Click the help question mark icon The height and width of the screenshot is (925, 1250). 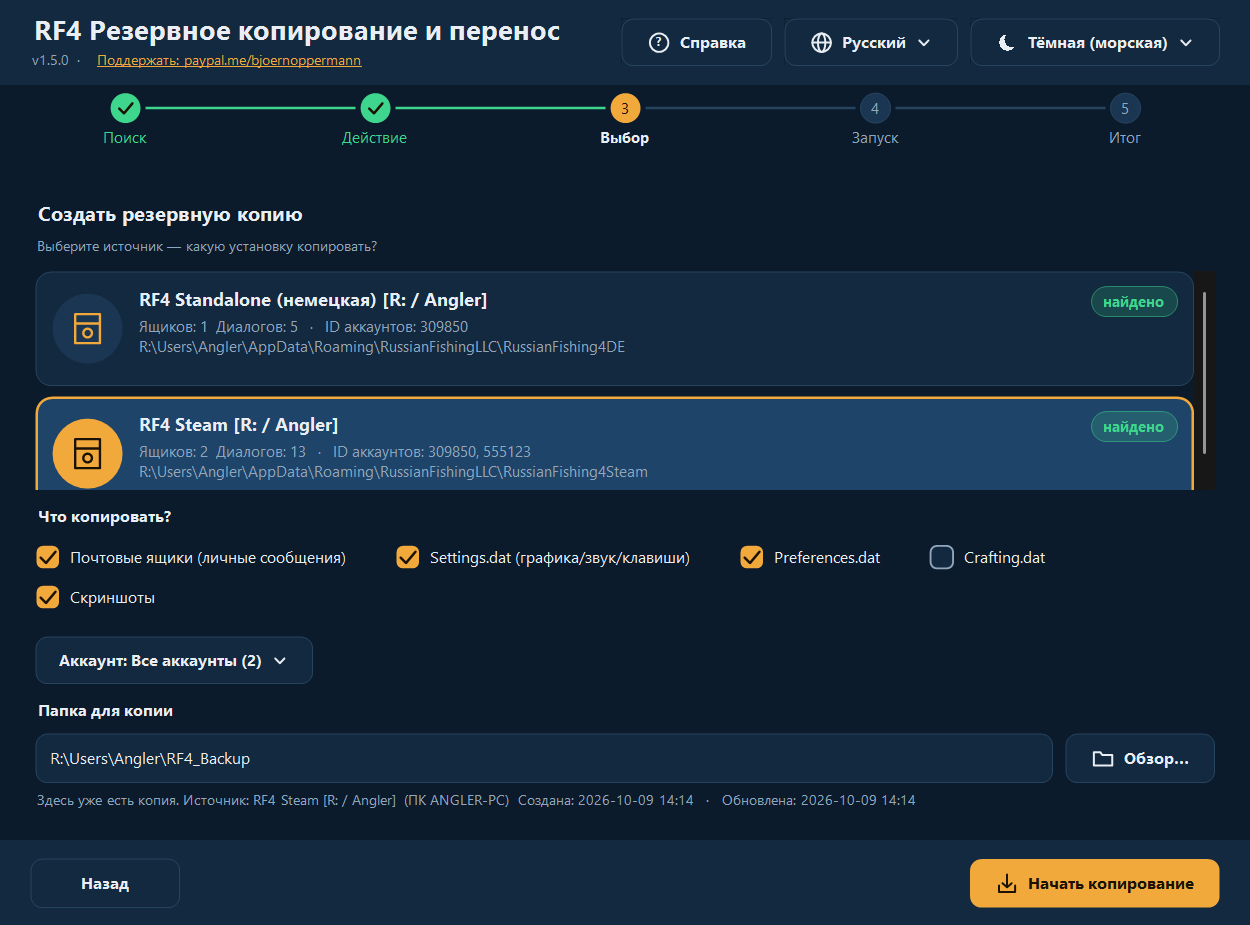tap(659, 43)
